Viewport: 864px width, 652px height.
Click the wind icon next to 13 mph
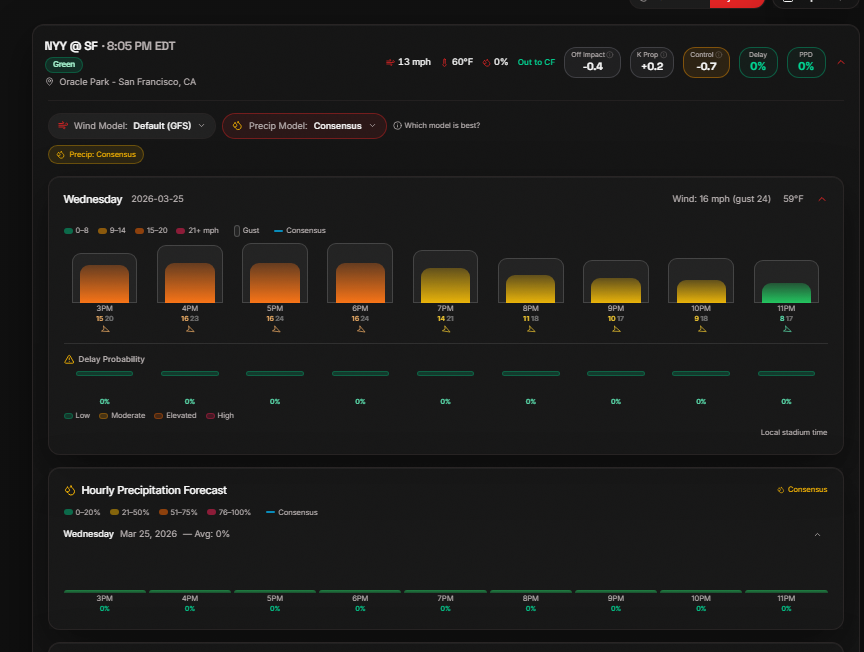click(x=390, y=62)
